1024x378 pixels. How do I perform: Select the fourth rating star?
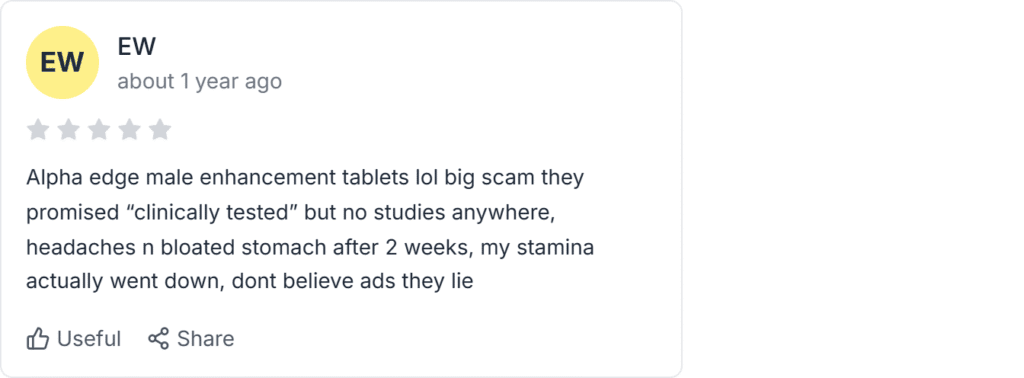(x=129, y=129)
